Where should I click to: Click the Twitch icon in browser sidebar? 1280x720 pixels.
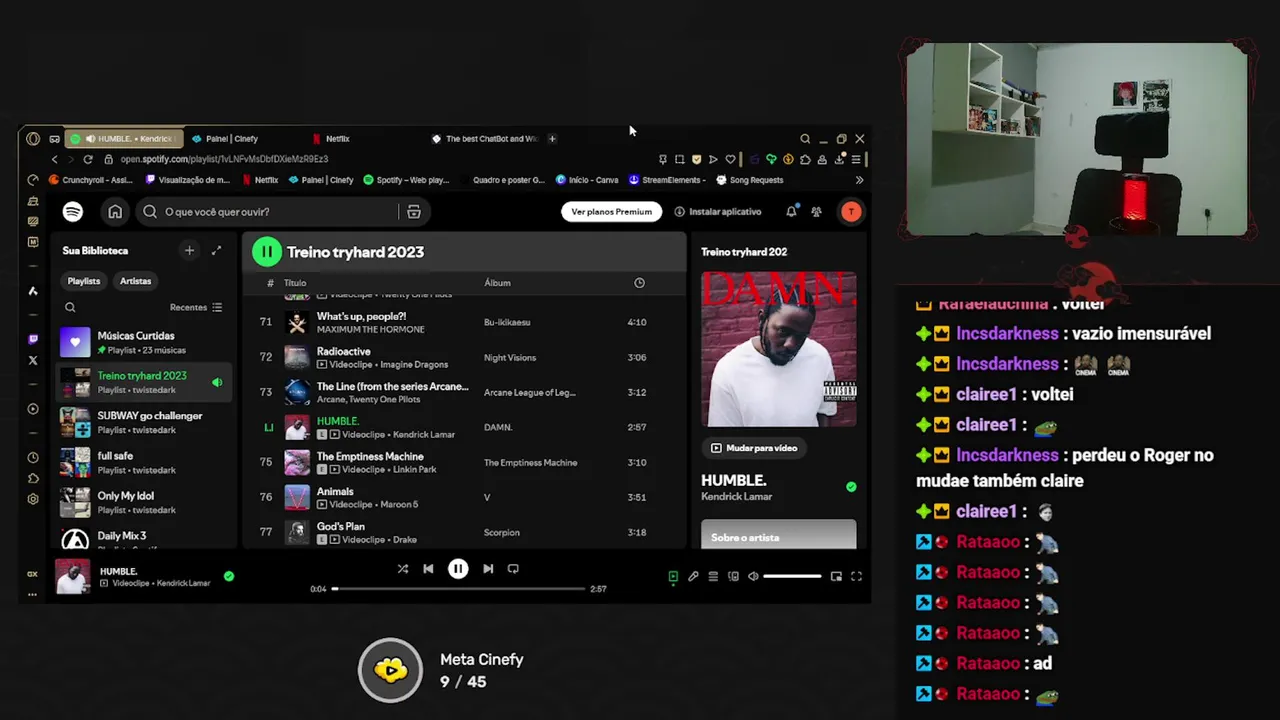[x=33, y=339]
